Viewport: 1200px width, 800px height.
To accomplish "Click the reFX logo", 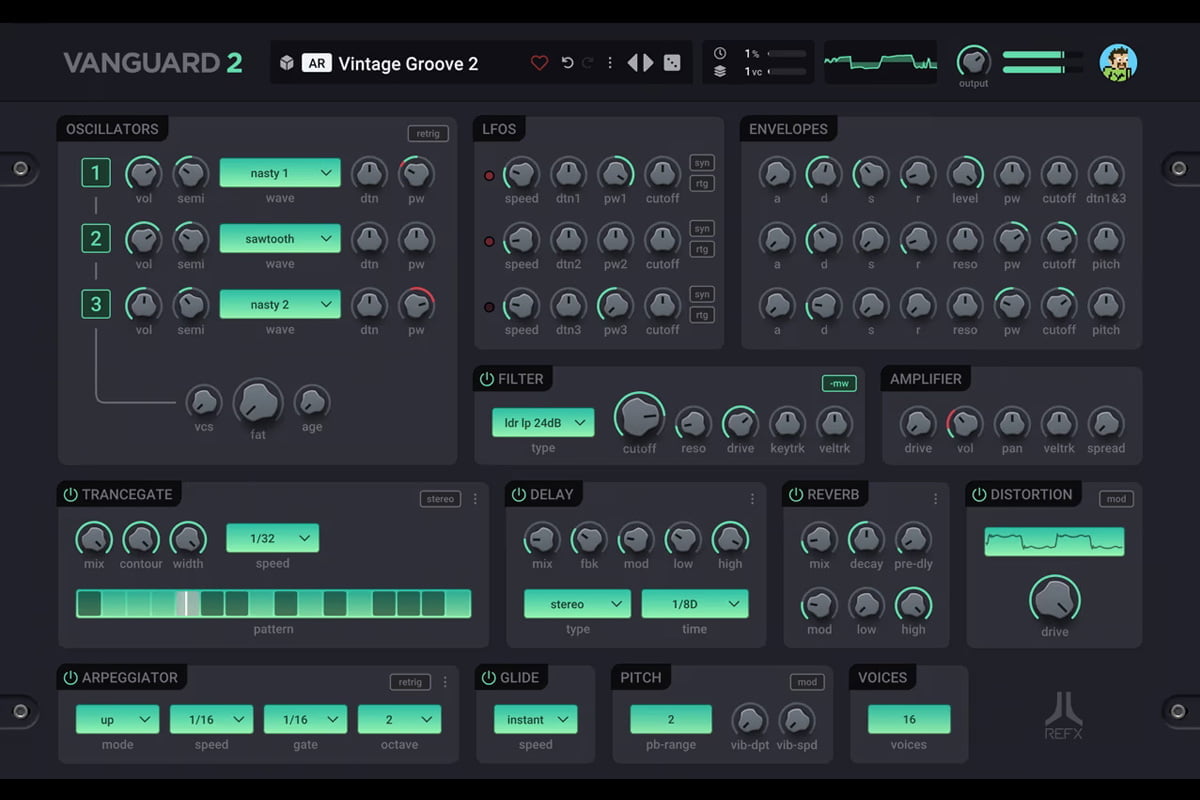I will (1064, 716).
